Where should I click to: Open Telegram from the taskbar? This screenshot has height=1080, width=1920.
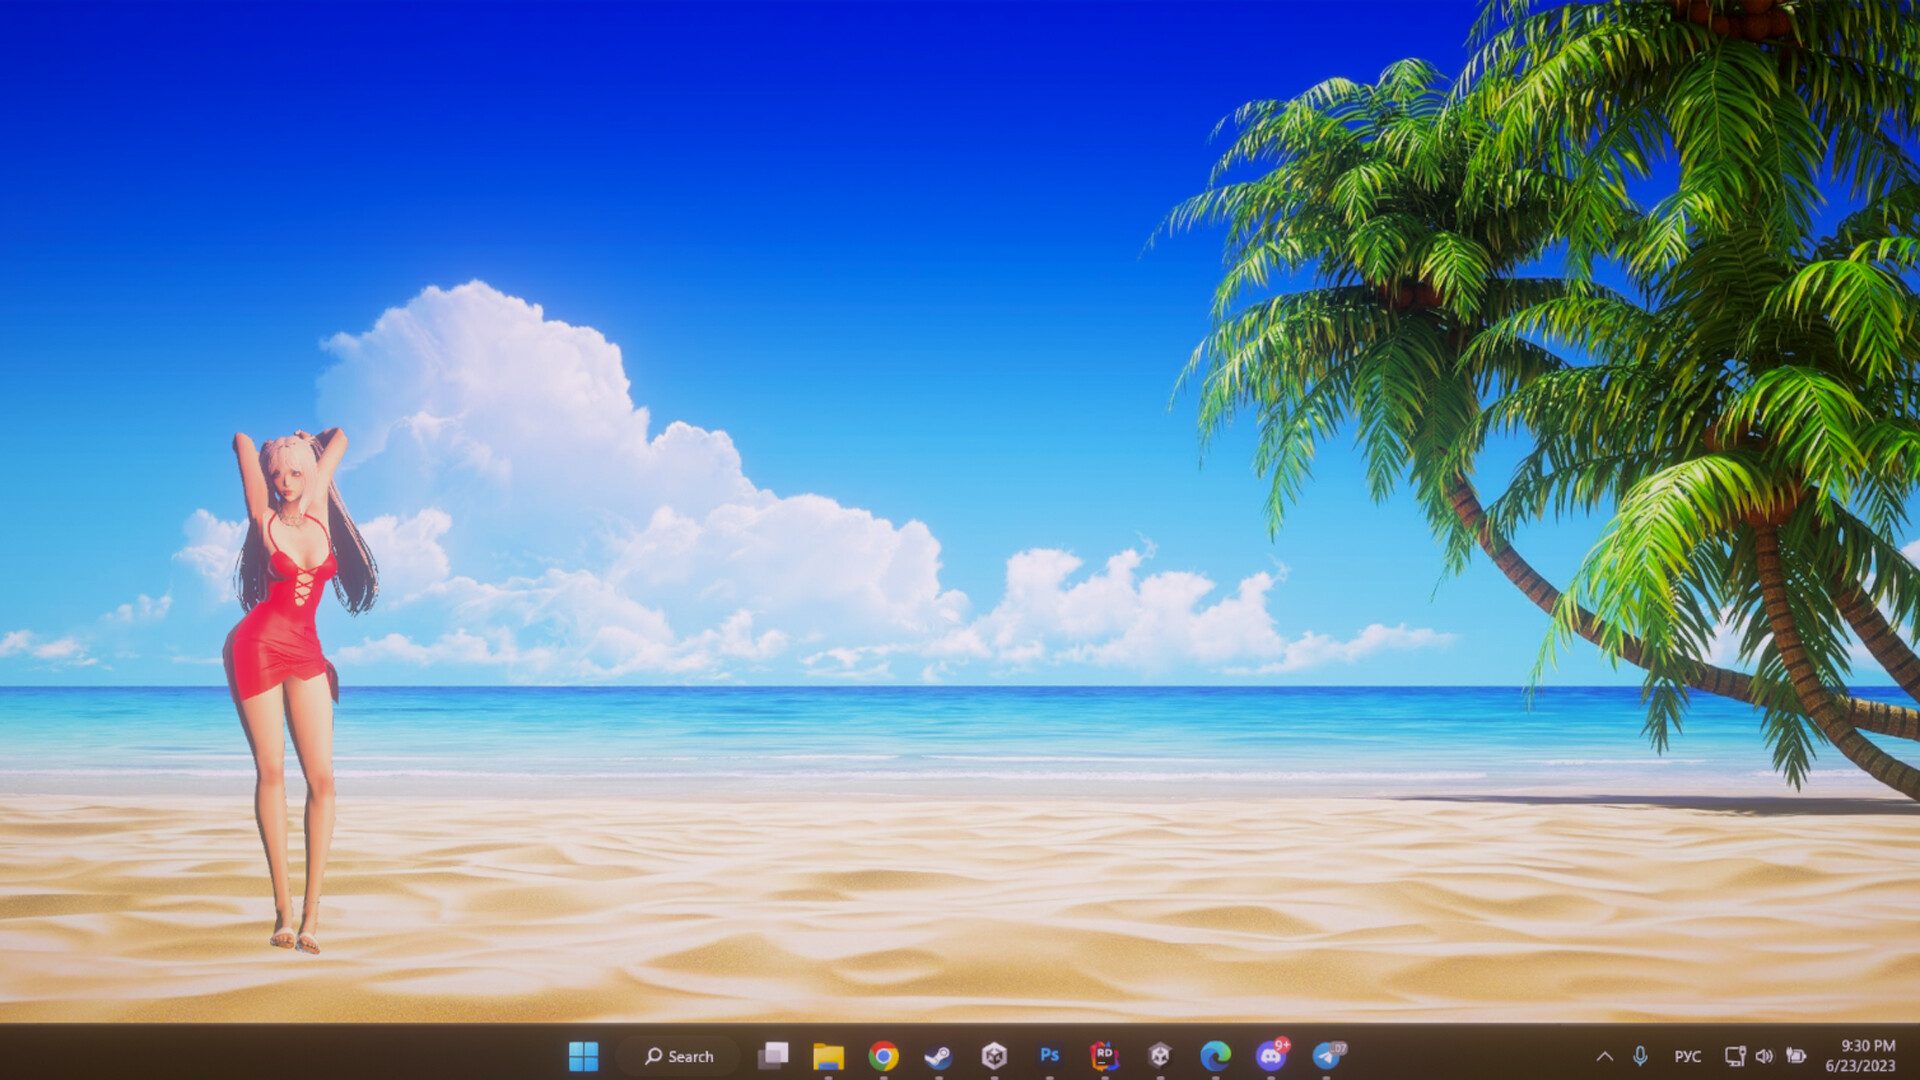click(x=1326, y=1056)
